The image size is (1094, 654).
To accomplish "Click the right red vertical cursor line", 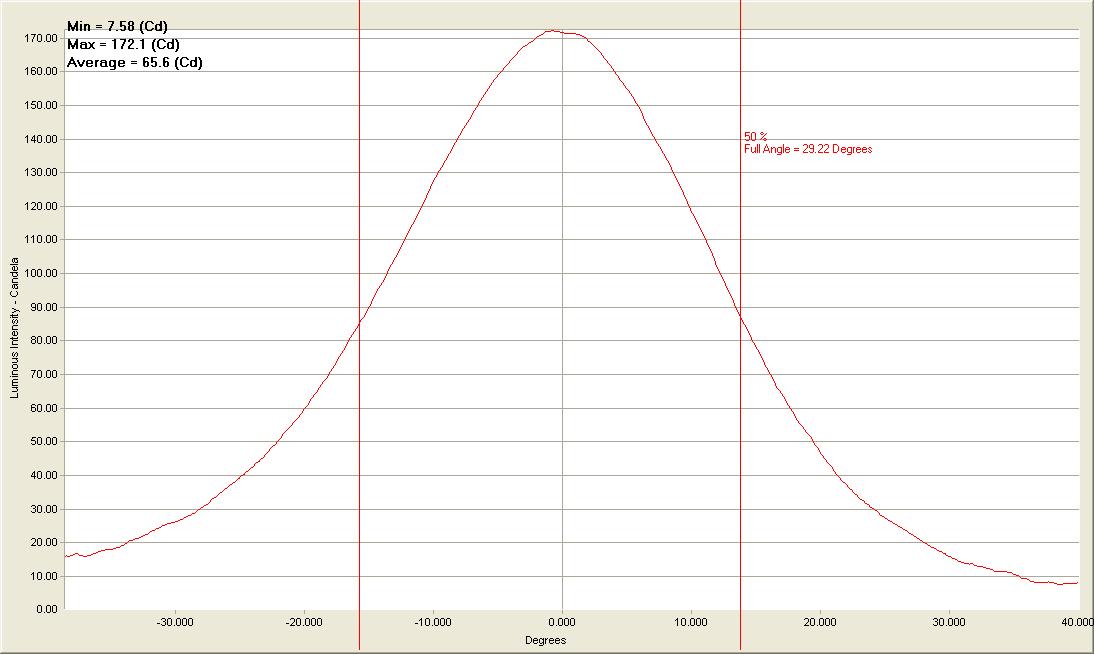I will pyautogui.click(x=740, y=450).
